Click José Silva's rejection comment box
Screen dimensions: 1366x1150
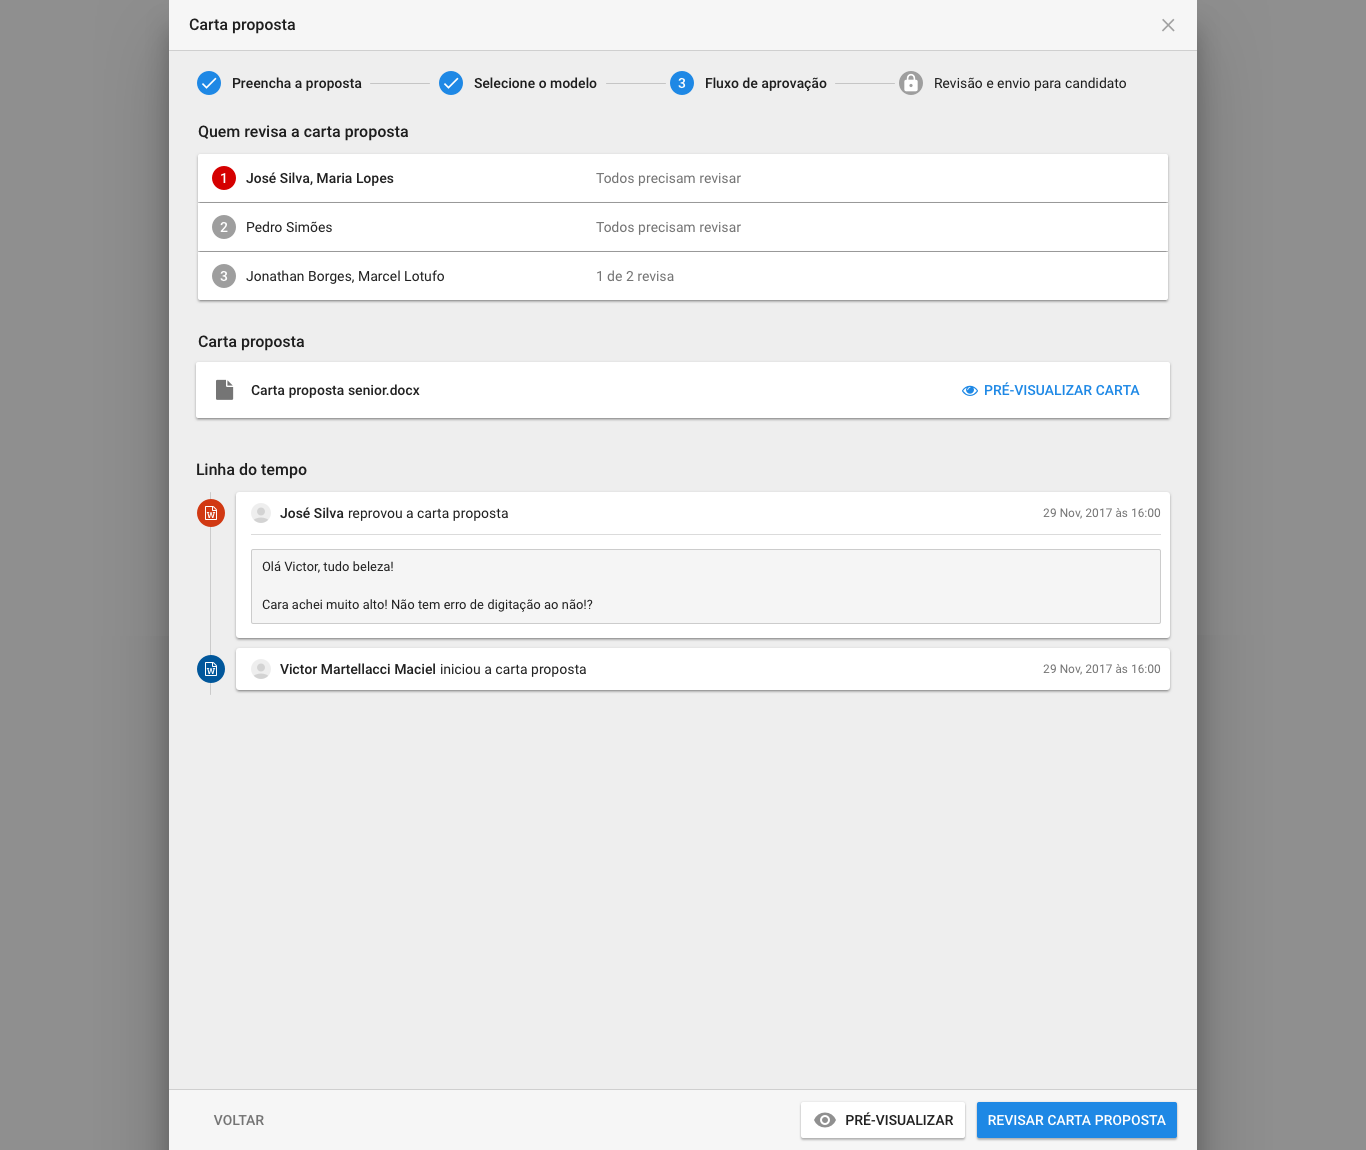point(705,586)
